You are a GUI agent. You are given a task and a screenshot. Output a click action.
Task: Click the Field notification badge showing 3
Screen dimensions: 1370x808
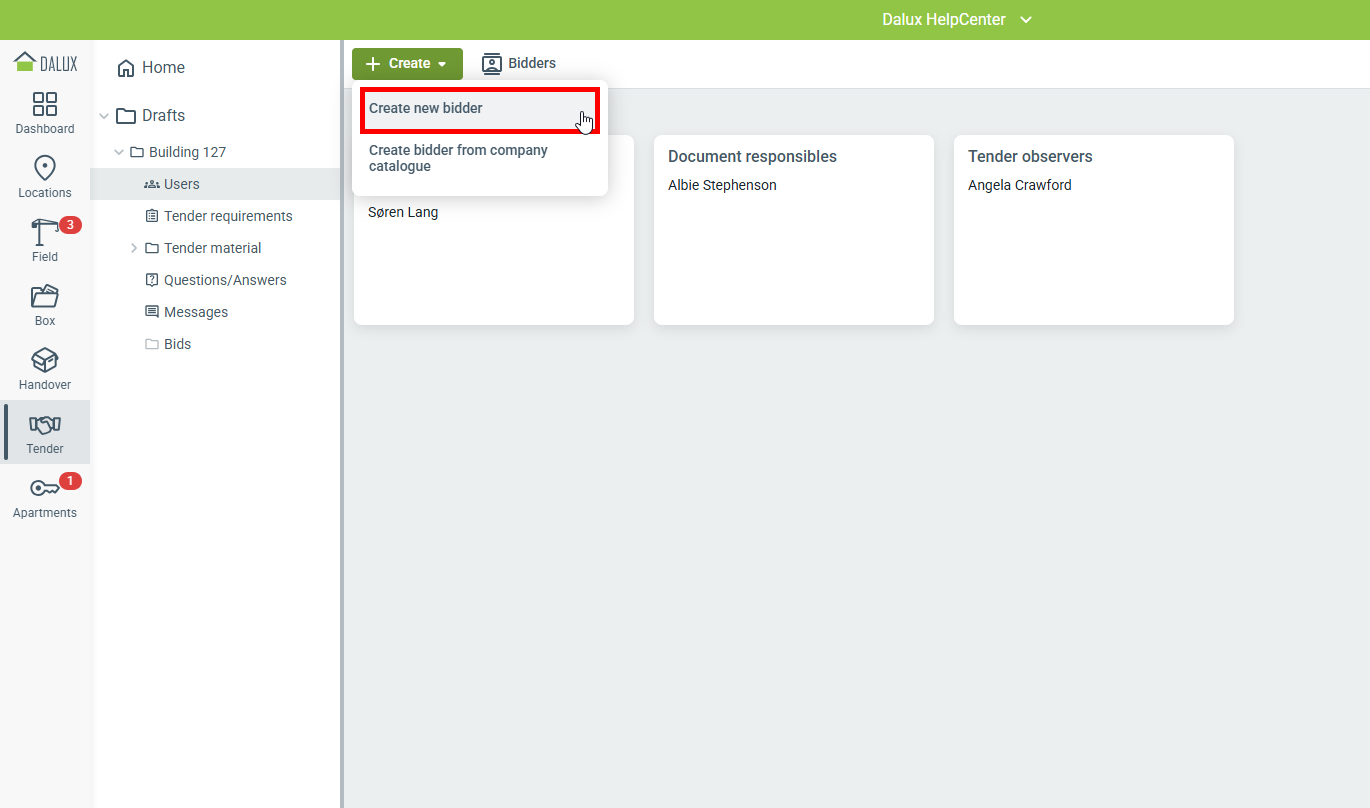(70, 225)
